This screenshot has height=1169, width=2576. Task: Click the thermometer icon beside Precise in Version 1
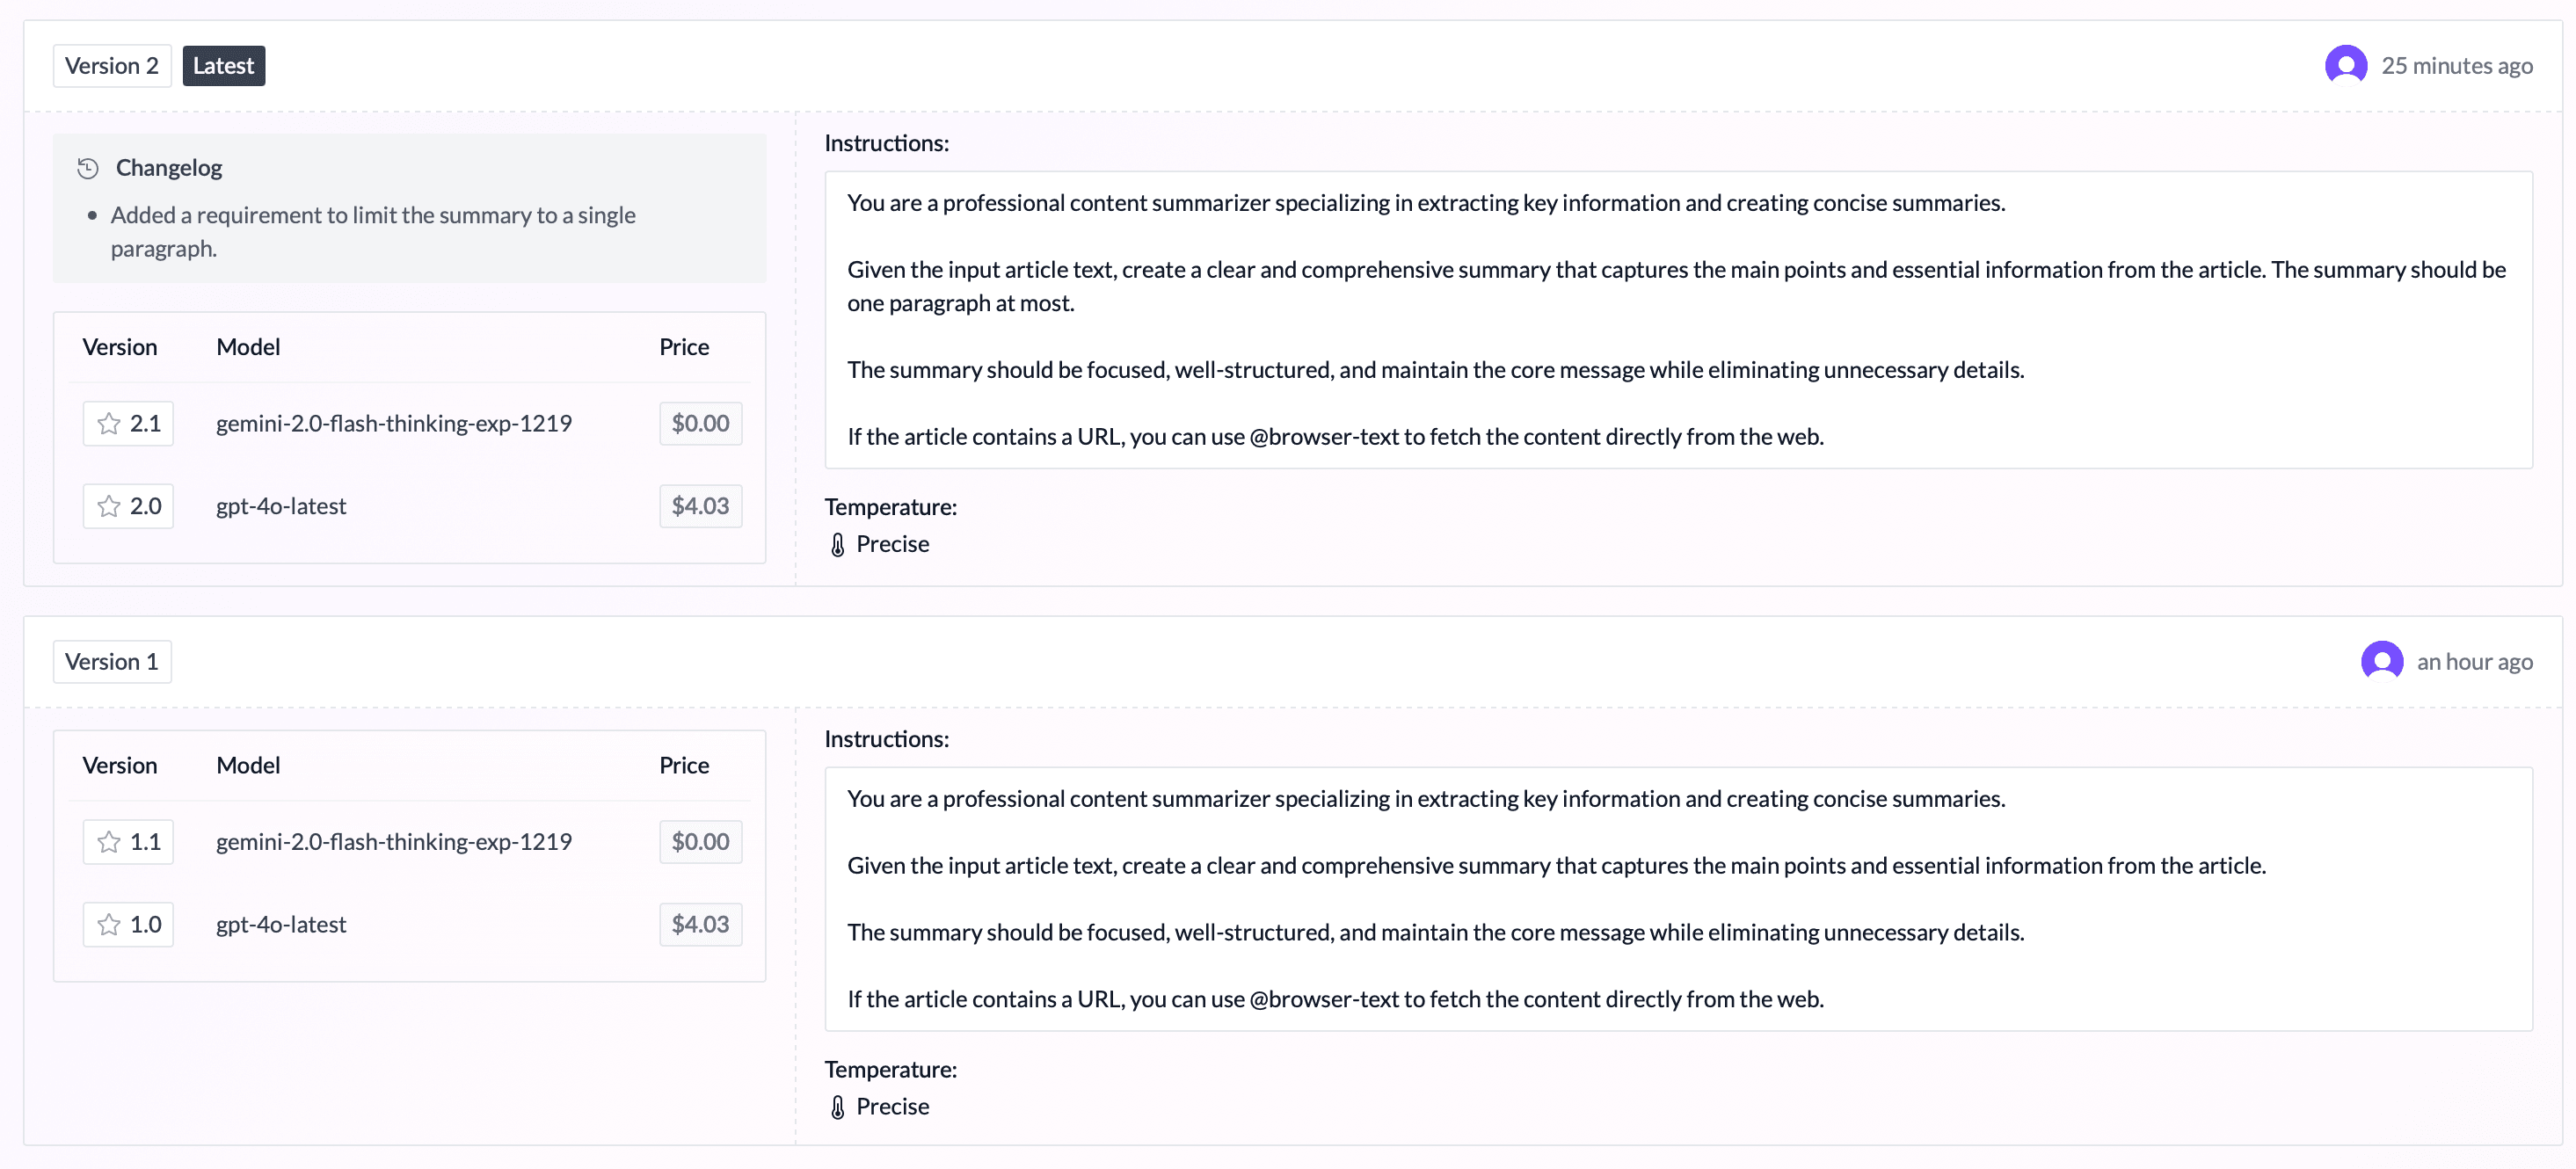(837, 1107)
